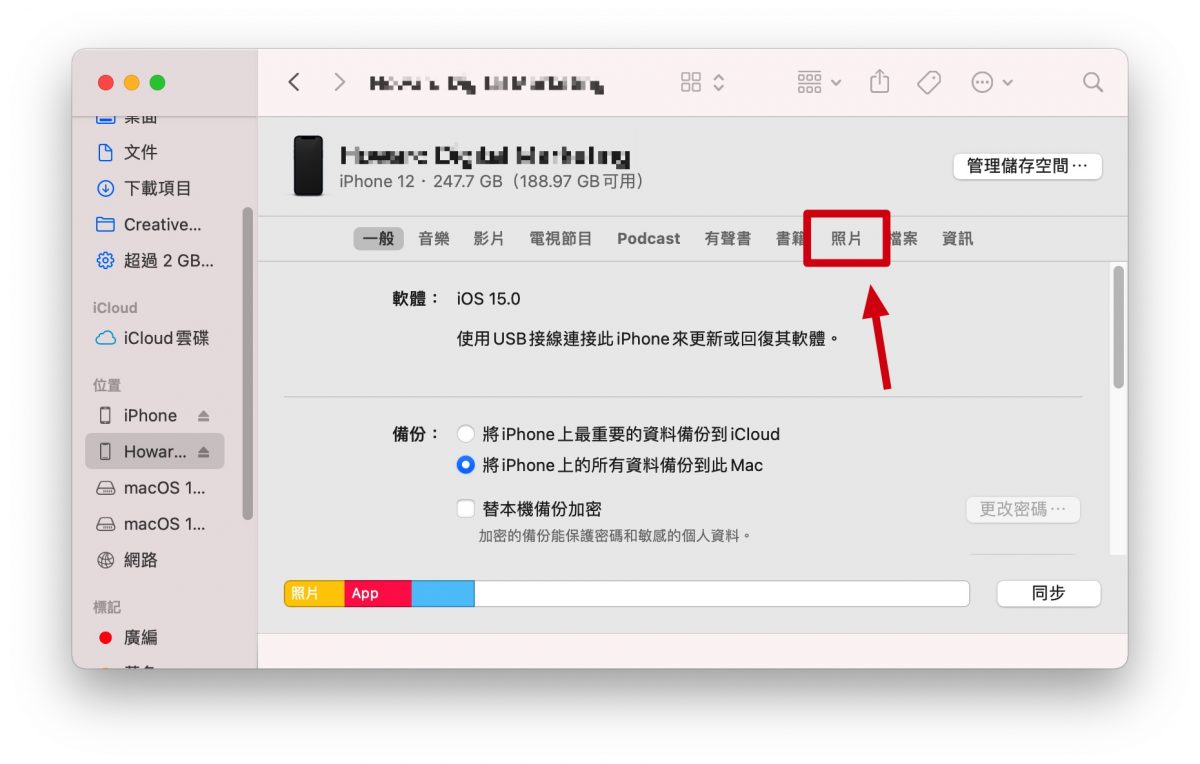Enable 替本機備份加密 checkbox
Viewport: 1200px width, 764px height.
pos(465,509)
